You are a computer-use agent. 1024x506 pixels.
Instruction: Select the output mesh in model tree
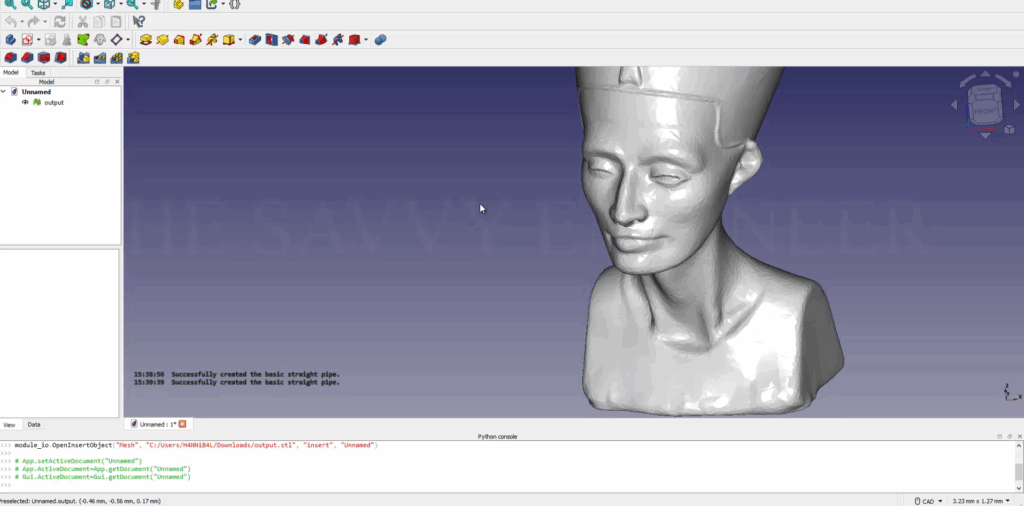point(53,102)
